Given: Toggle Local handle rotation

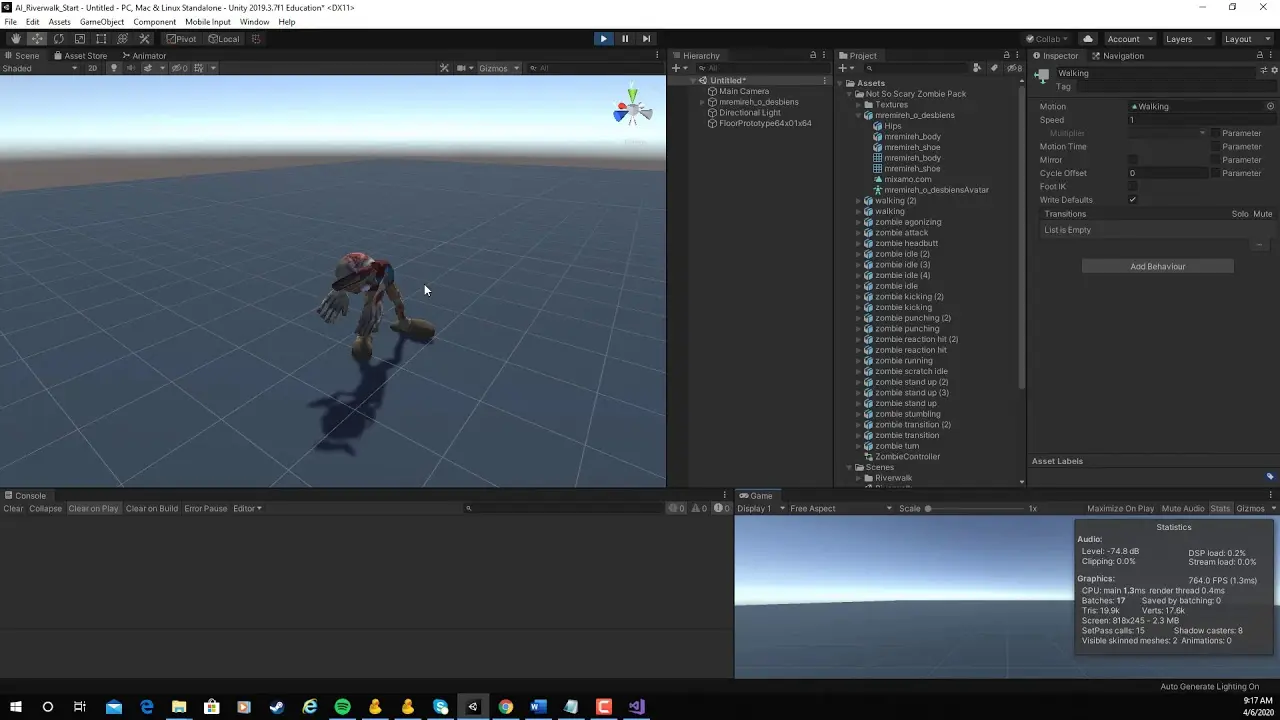Looking at the screenshot, I should pyautogui.click(x=223, y=39).
